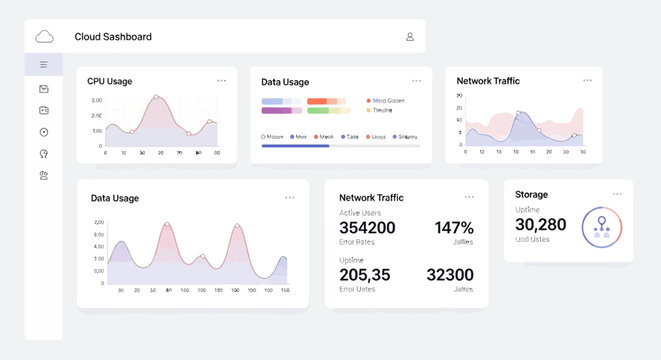Click the Storage circular network icon
This screenshot has width=661, height=360.
[602, 227]
